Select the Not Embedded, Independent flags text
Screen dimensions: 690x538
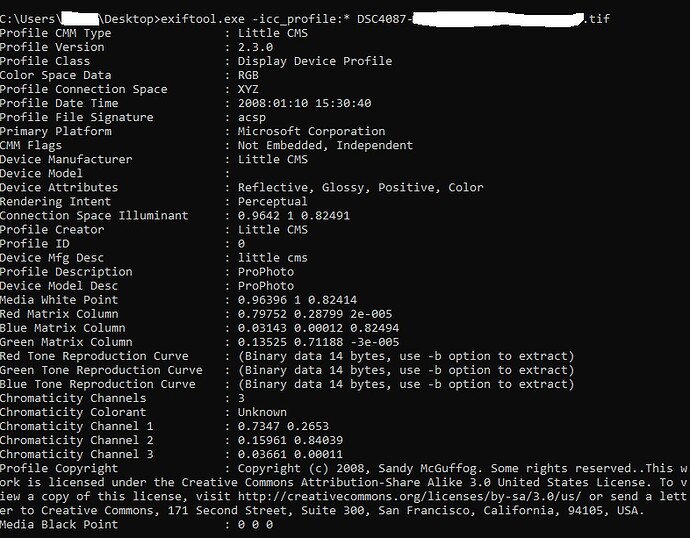pyautogui.click(x=325, y=145)
